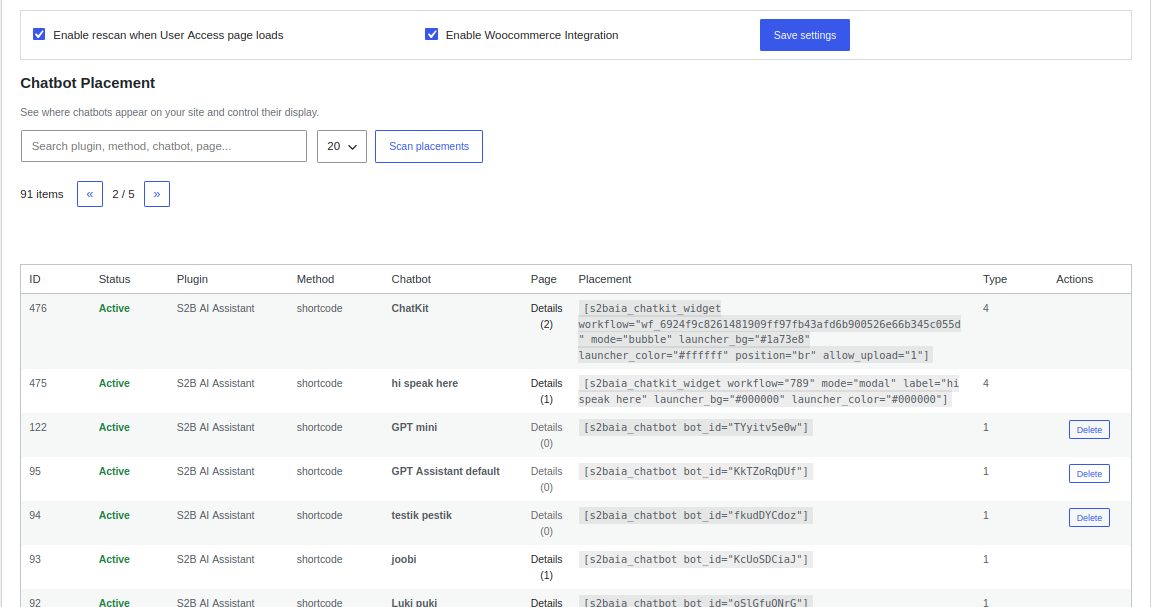Delete the GPT Assistant default placement
Viewport: 1151px width, 607px height.
tap(1089, 473)
